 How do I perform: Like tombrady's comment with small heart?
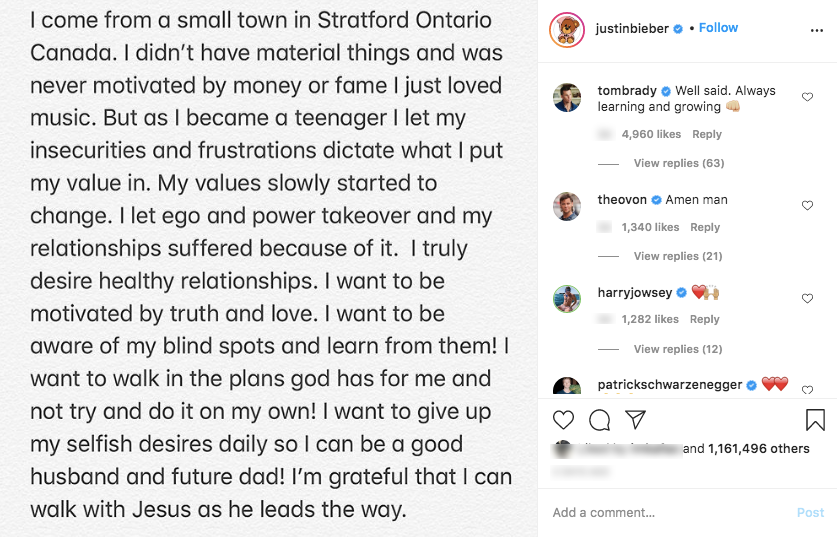(x=807, y=97)
